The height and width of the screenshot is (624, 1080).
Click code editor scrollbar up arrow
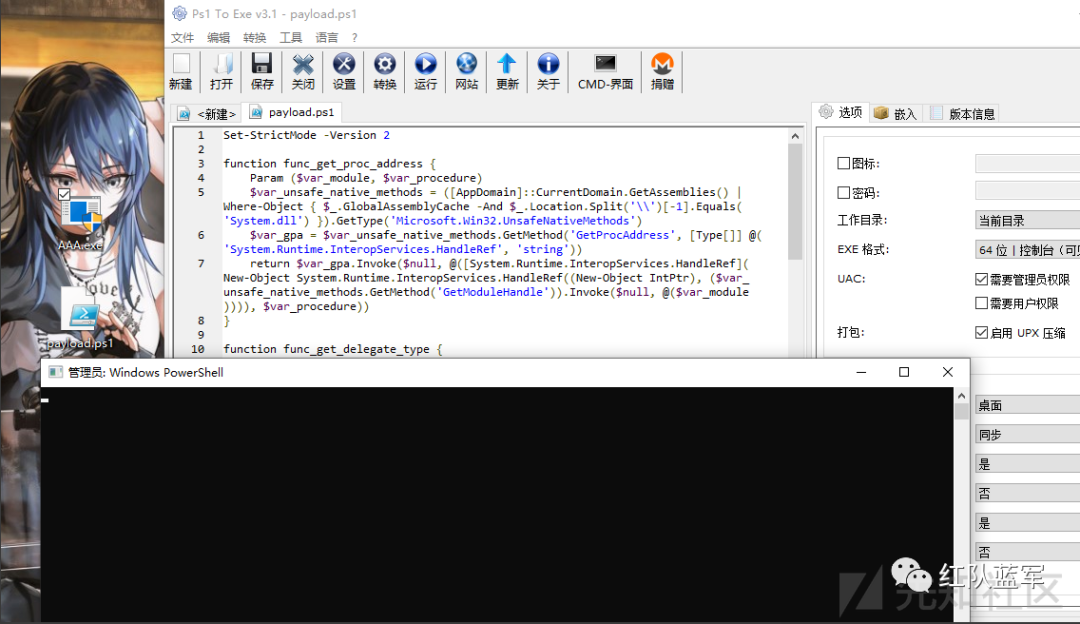coord(795,136)
